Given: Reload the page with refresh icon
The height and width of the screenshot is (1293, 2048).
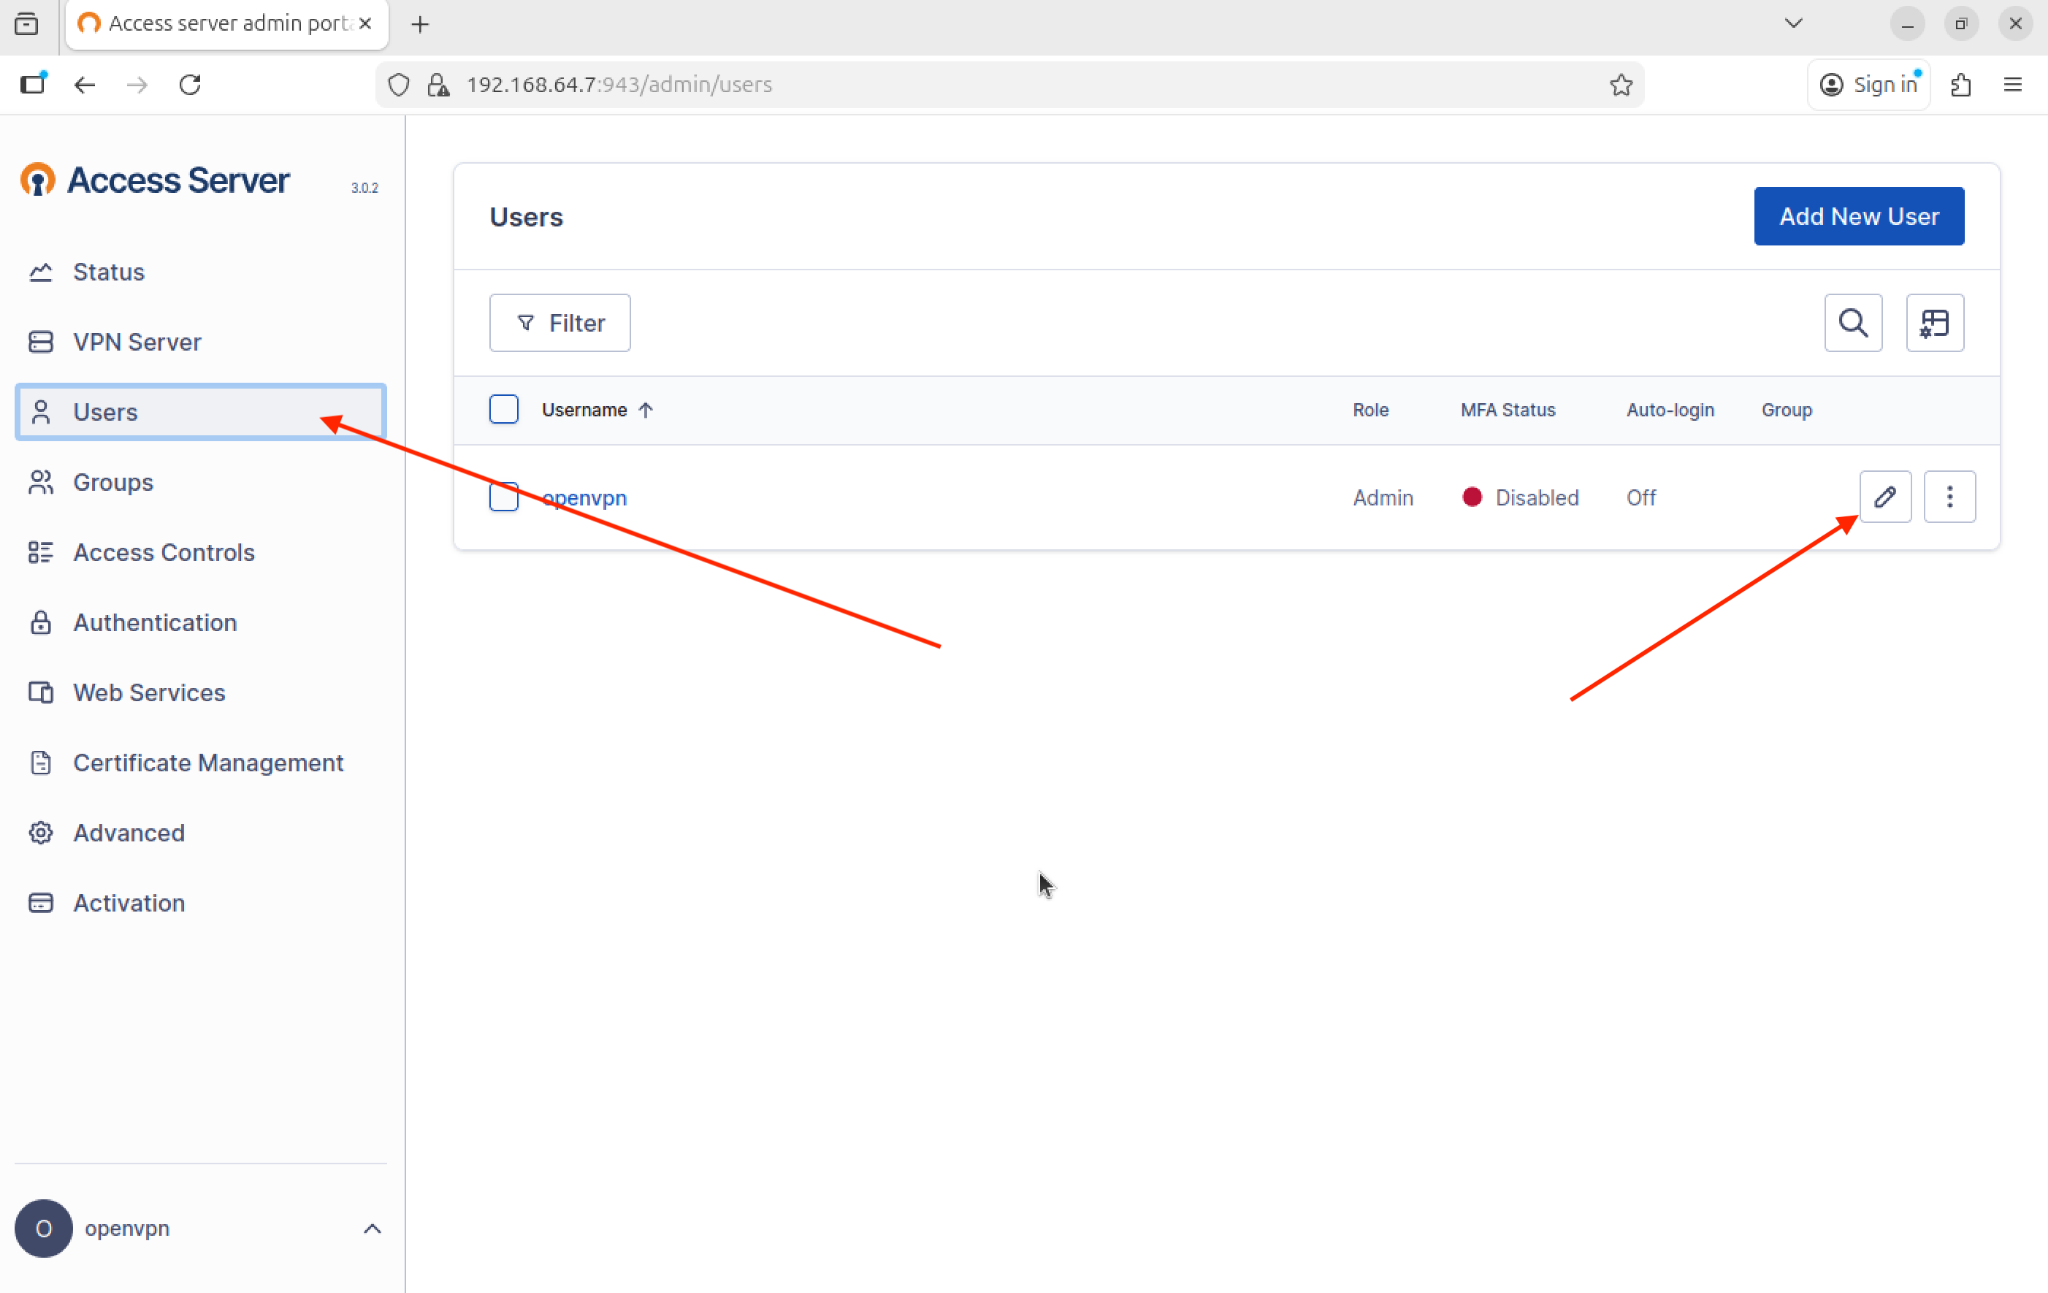Looking at the screenshot, I should click(x=190, y=85).
